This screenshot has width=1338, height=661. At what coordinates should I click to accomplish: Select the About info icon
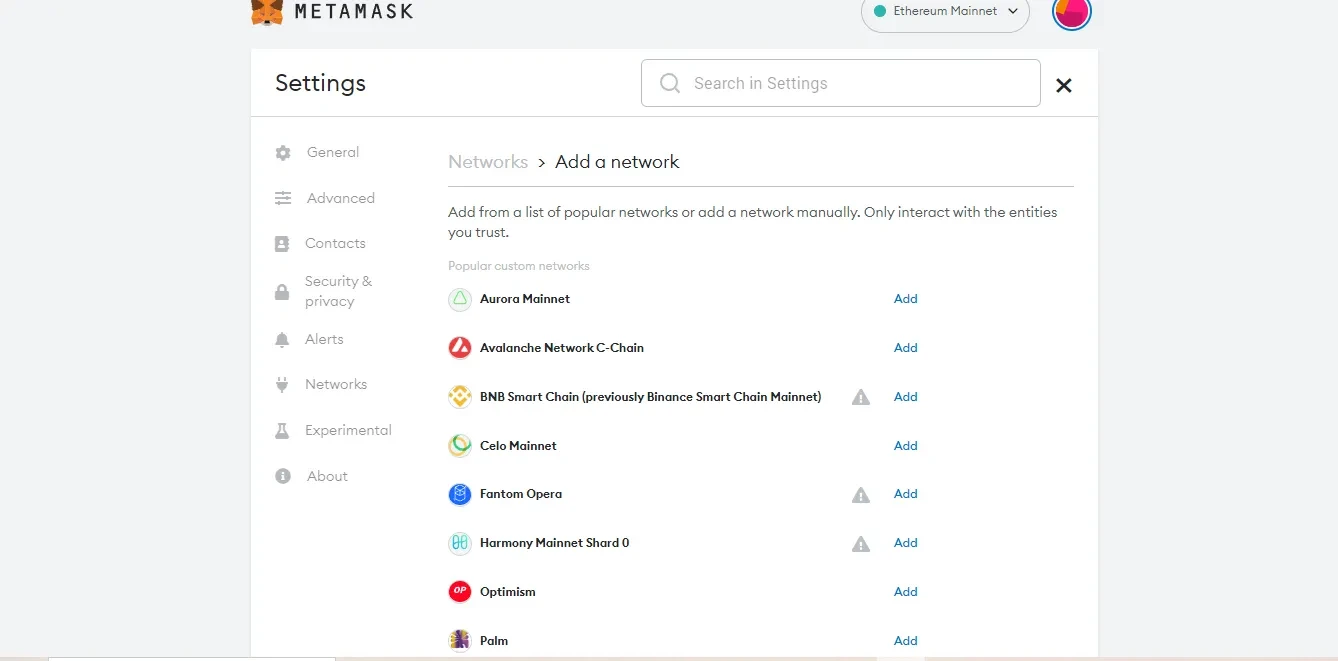click(283, 476)
